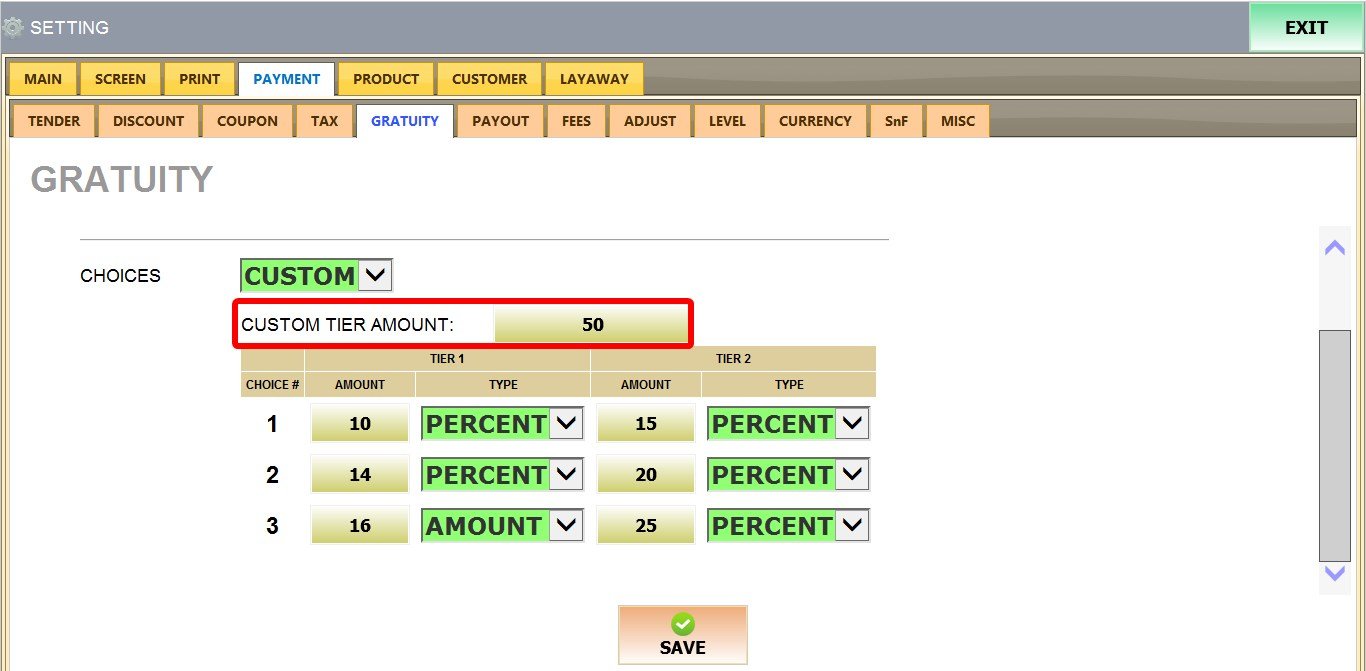Viewport: 1366px width, 671px height.
Task: Click the settings gear icon in title bar
Action: (x=13, y=28)
